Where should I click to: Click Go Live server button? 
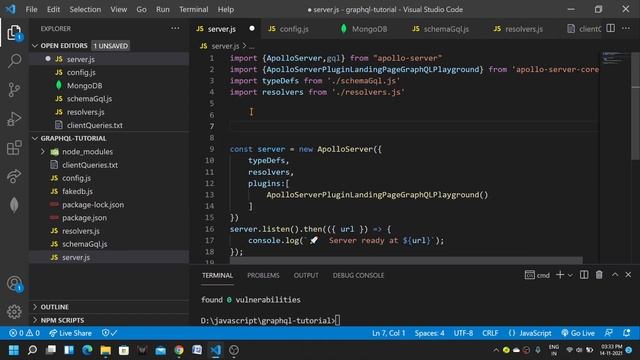click(x=578, y=333)
